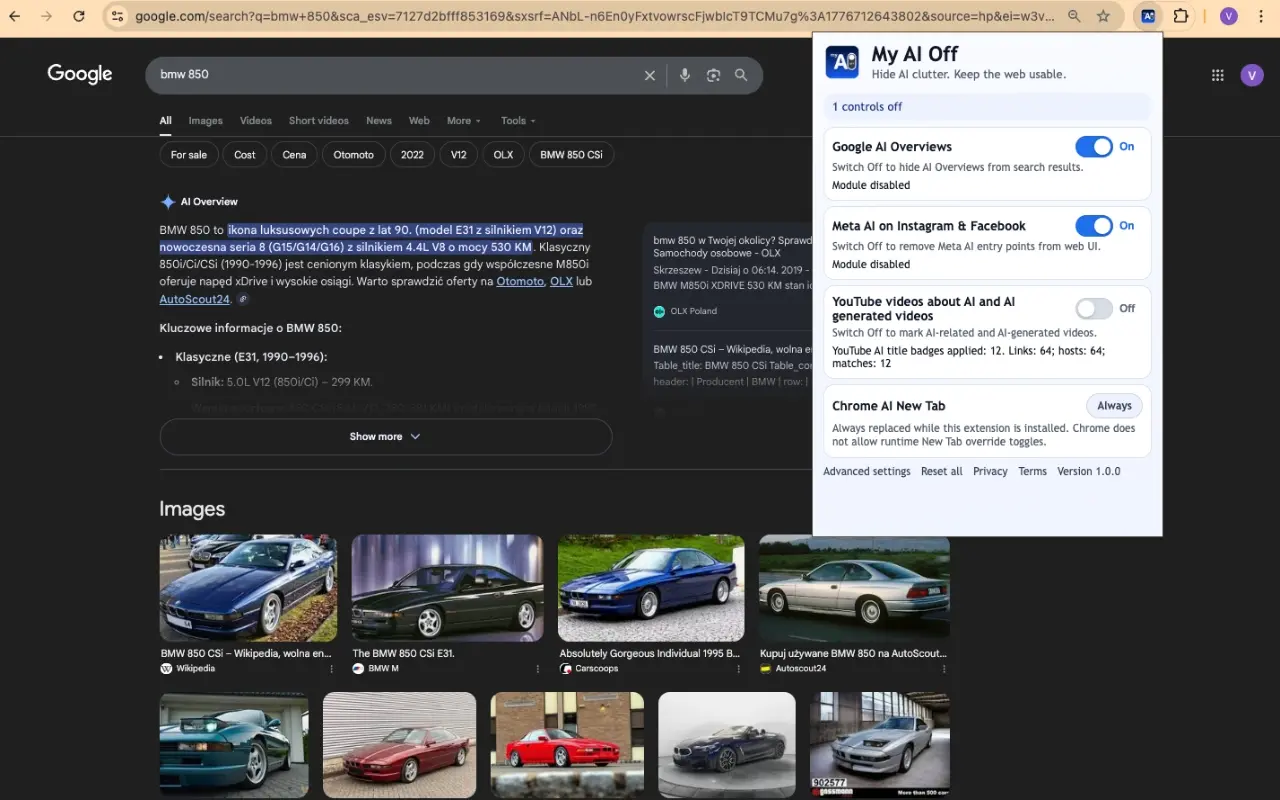Click the 2022 filter chip
Image resolution: width=1280 pixels, height=800 pixels.
[x=413, y=155]
